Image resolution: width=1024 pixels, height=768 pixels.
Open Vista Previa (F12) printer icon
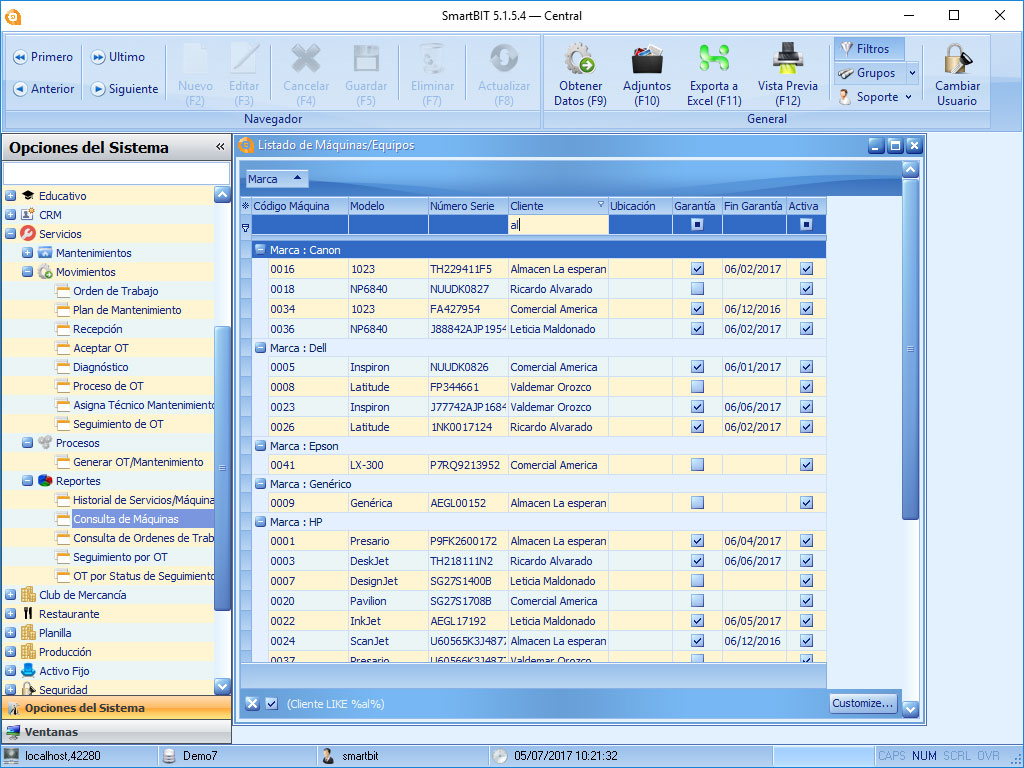click(788, 59)
